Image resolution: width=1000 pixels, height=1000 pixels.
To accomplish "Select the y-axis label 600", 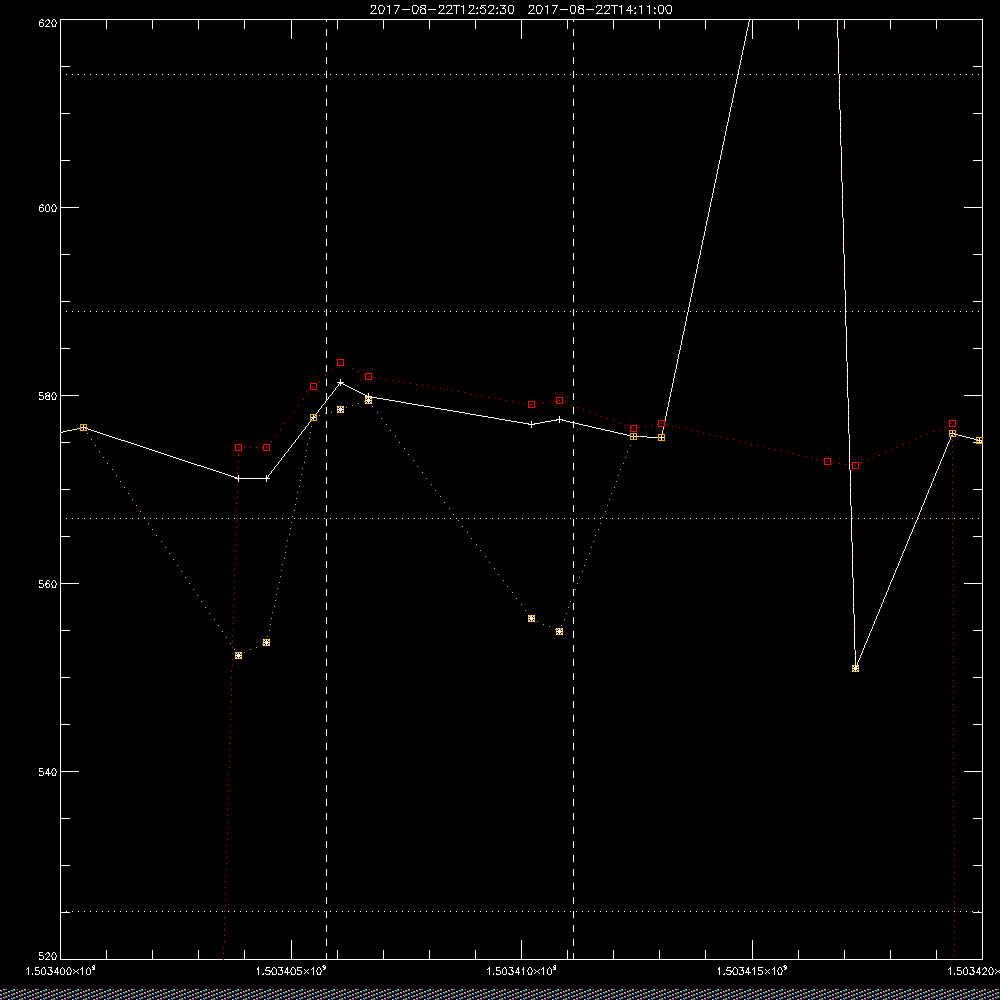I will pyautogui.click(x=48, y=208).
